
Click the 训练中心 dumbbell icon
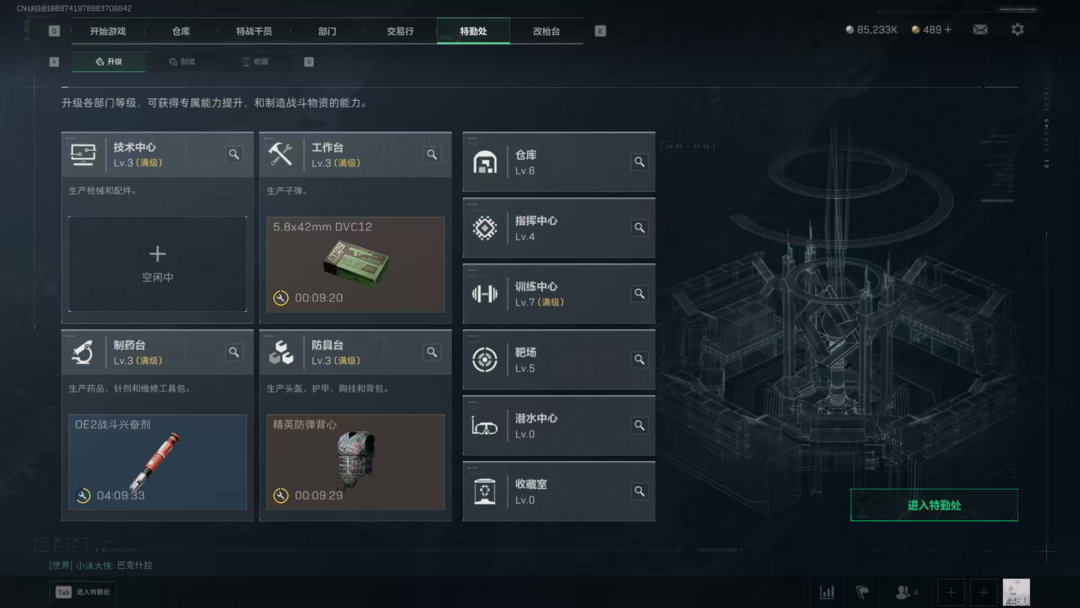pos(484,294)
